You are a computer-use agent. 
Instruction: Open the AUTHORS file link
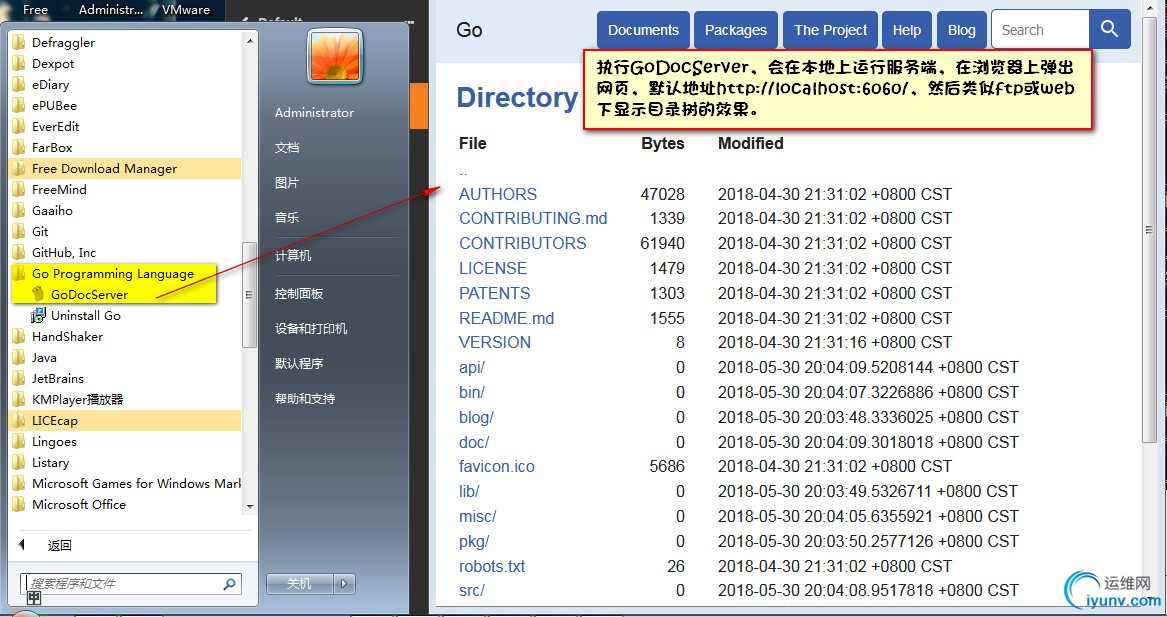(x=498, y=194)
